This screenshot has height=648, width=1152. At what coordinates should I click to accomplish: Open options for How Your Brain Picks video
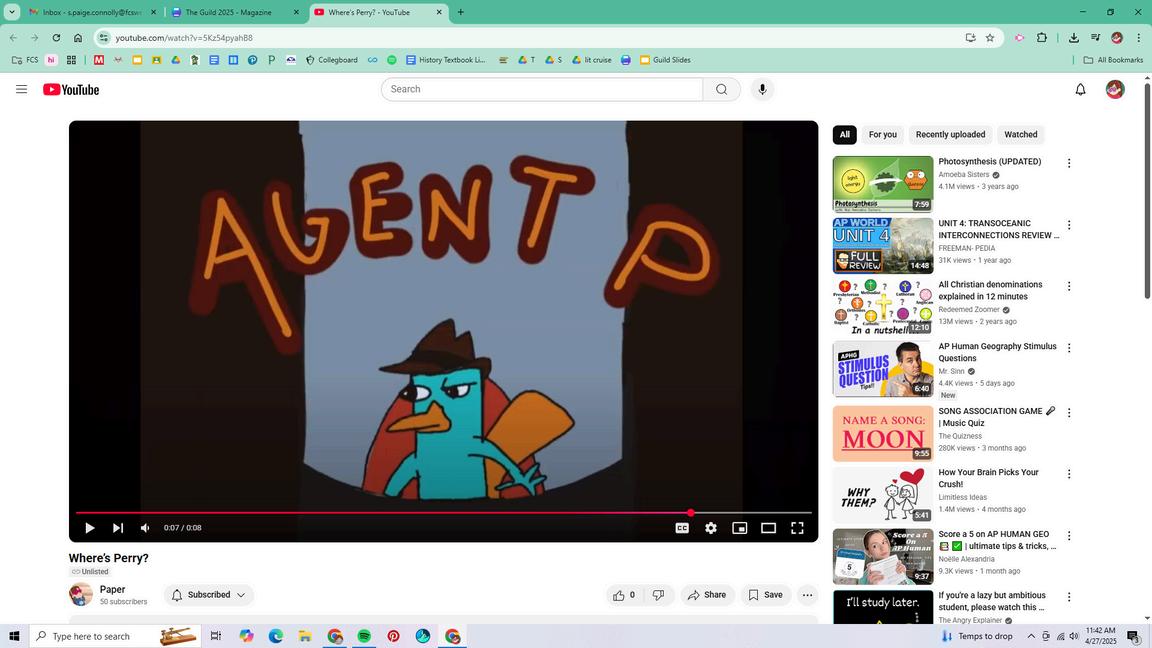[1069, 474]
